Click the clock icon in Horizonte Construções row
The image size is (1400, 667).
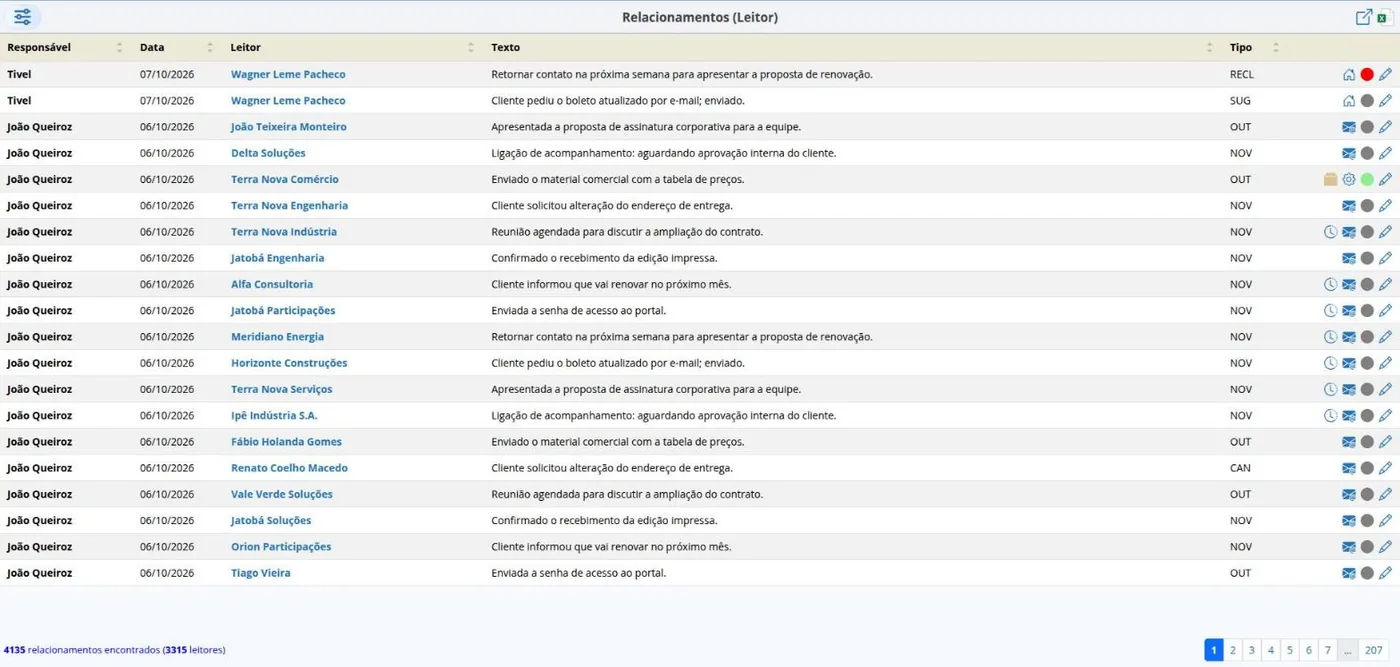(x=1331, y=363)
